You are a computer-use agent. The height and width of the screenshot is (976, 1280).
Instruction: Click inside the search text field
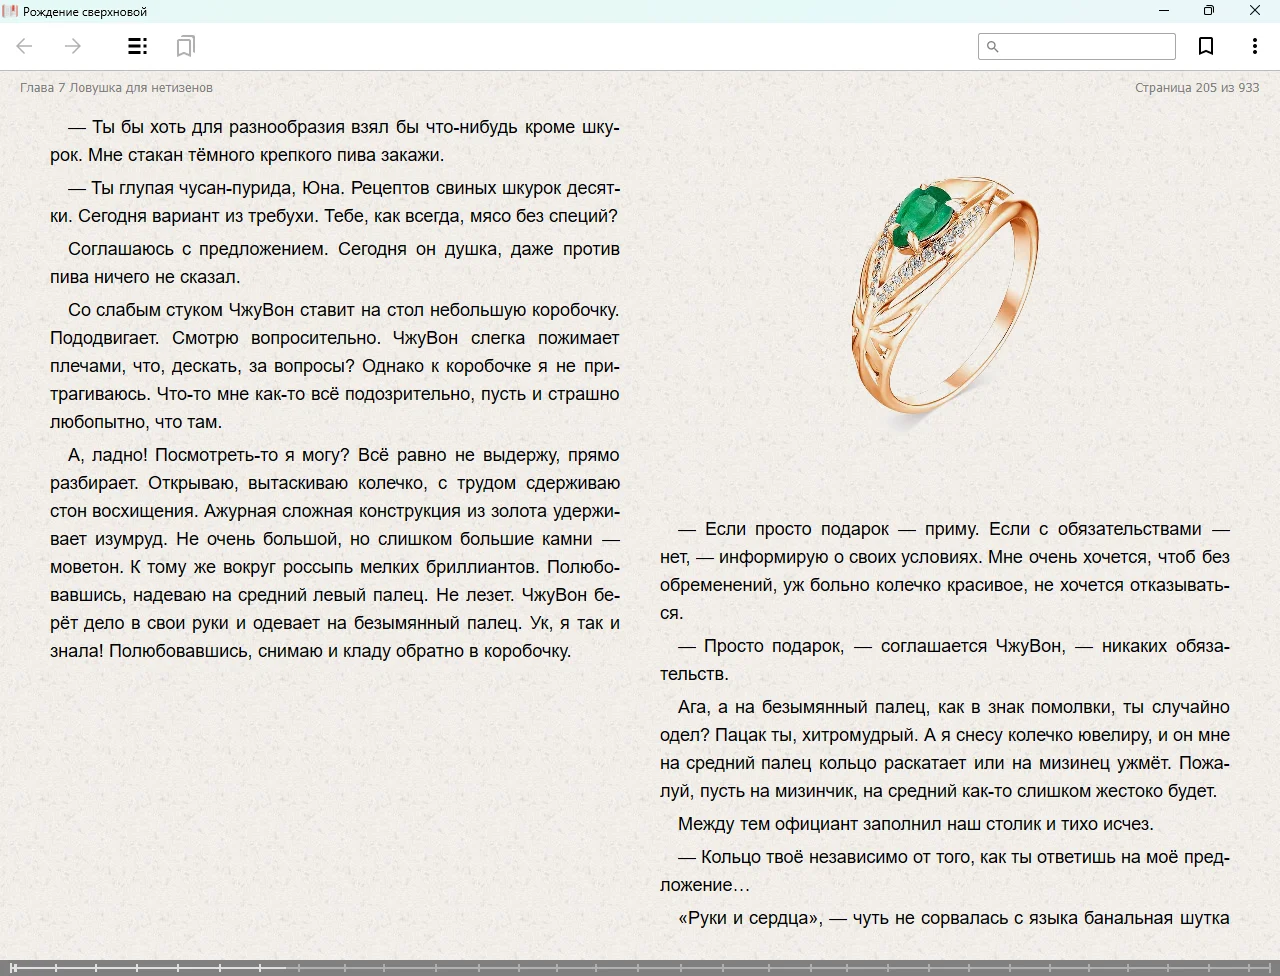click(x=1086, y=46)
